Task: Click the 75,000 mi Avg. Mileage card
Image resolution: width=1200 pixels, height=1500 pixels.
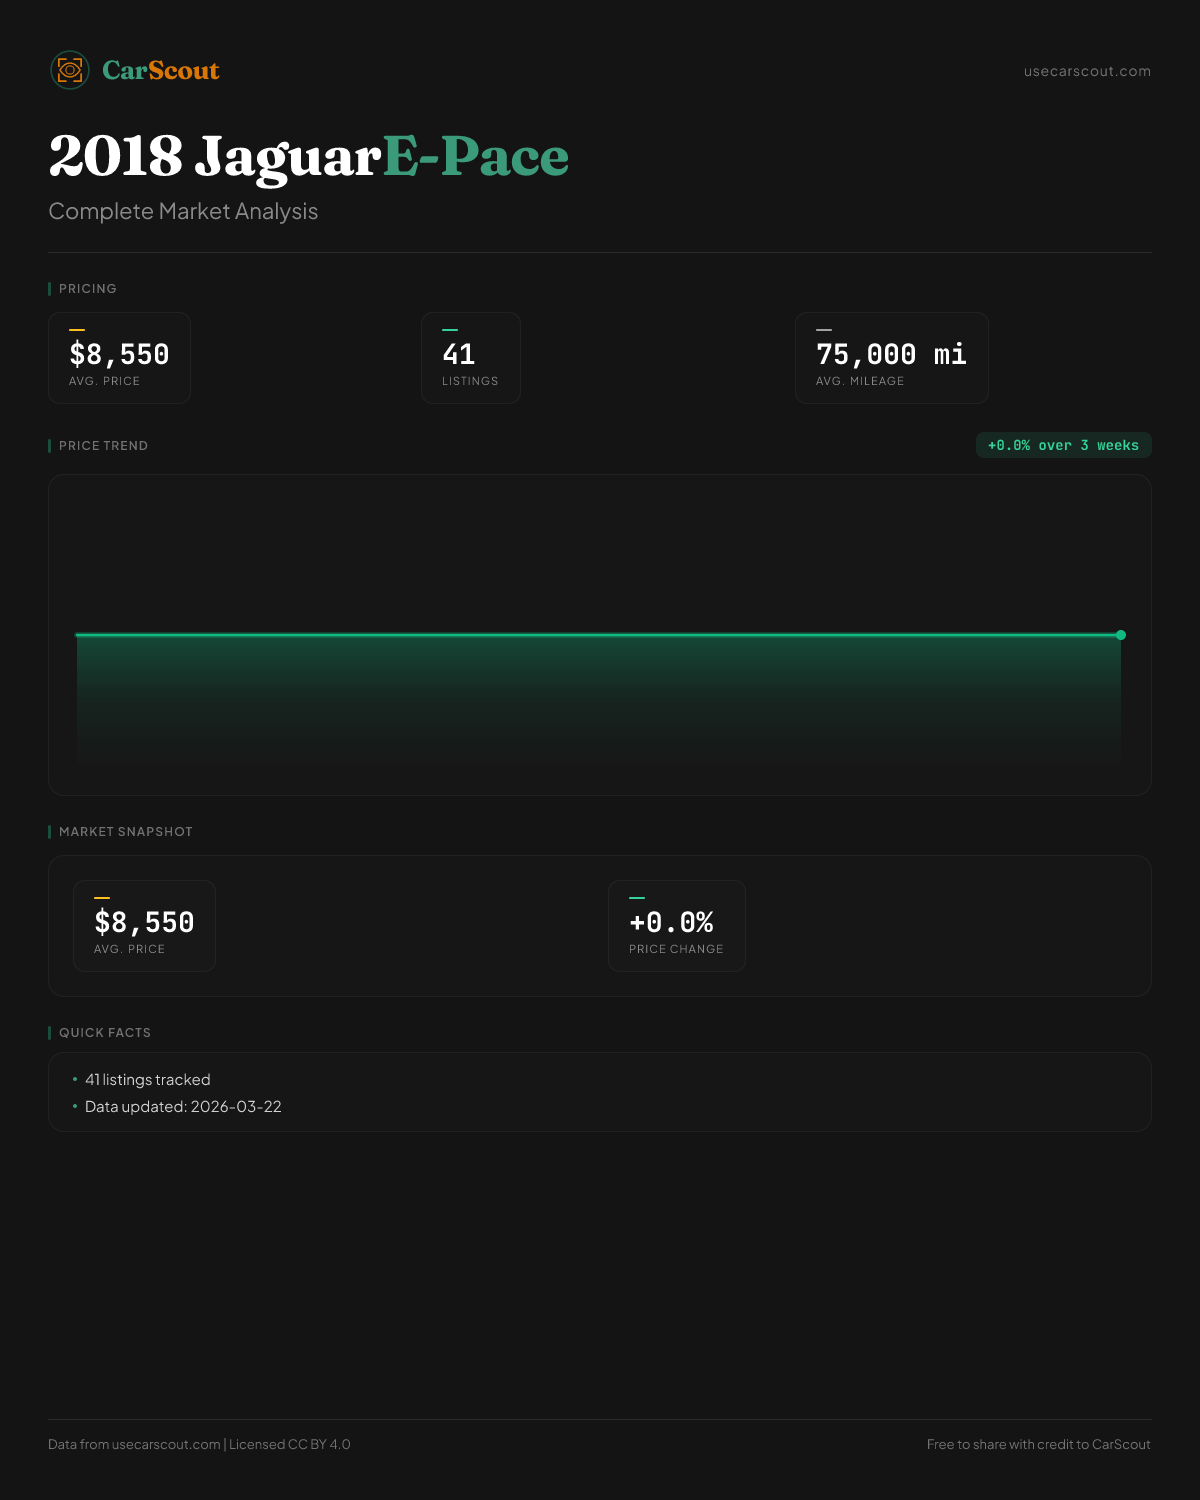Action: tap(891, 358)
